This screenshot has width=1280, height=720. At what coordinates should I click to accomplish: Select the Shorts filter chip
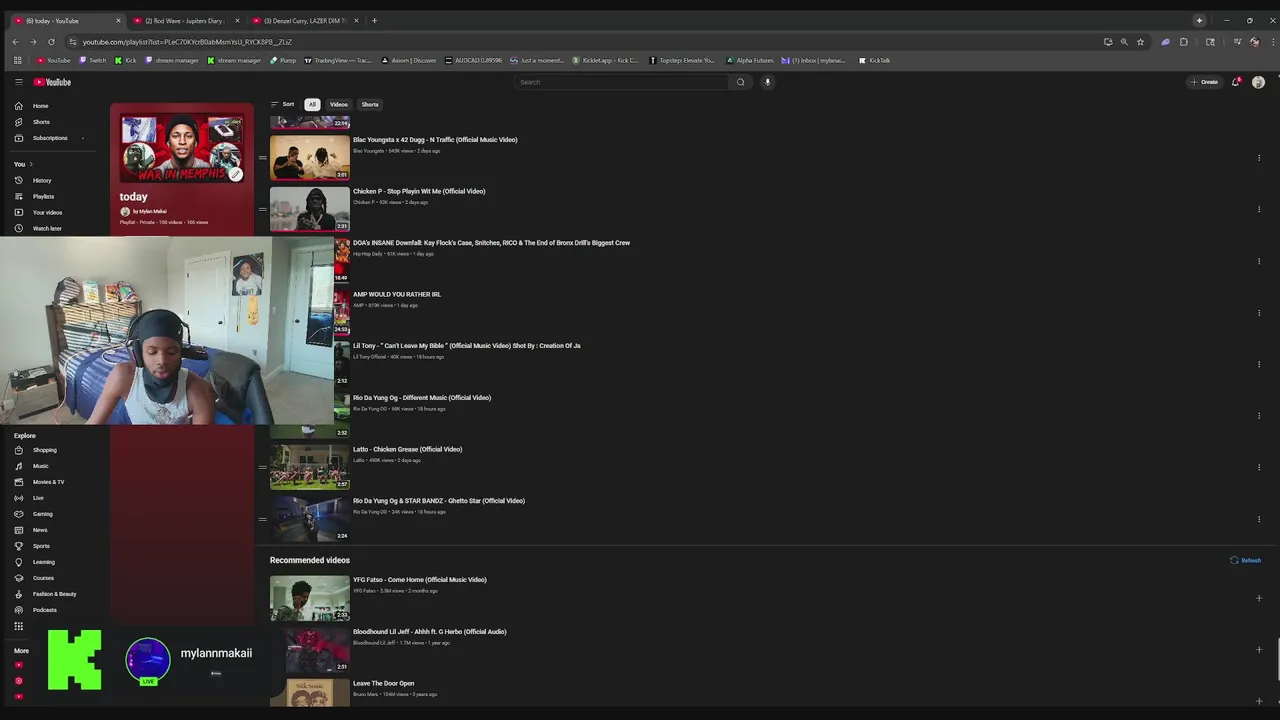coord(370,104)
